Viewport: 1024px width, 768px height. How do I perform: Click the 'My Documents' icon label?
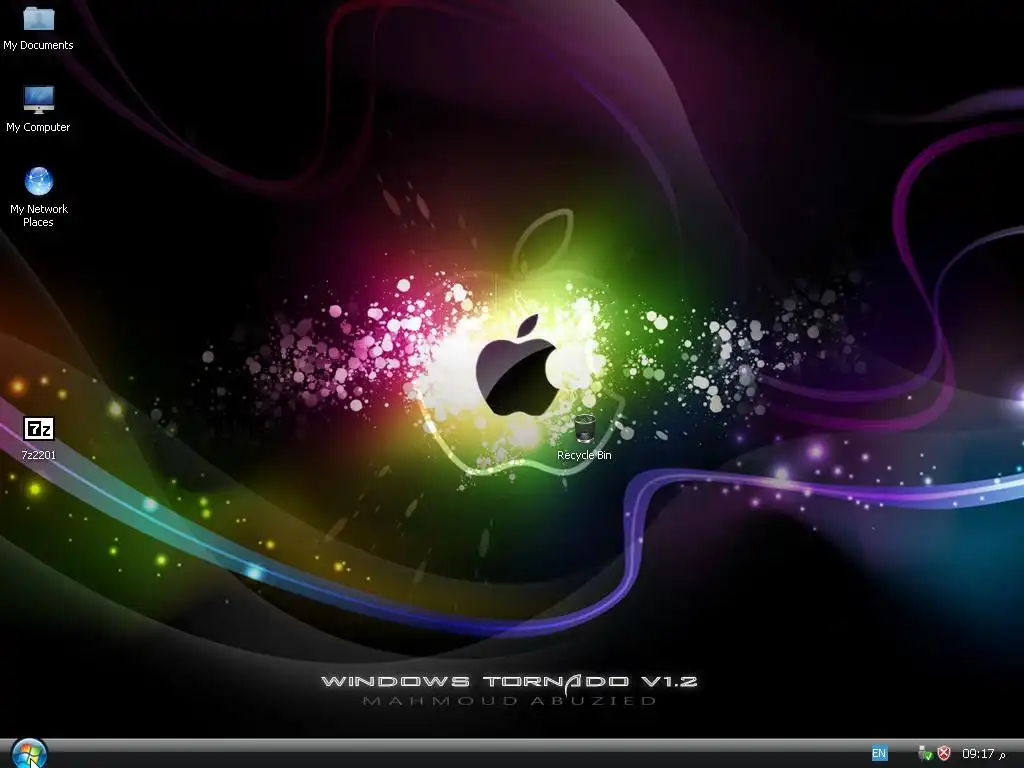(x=39, y=45)
